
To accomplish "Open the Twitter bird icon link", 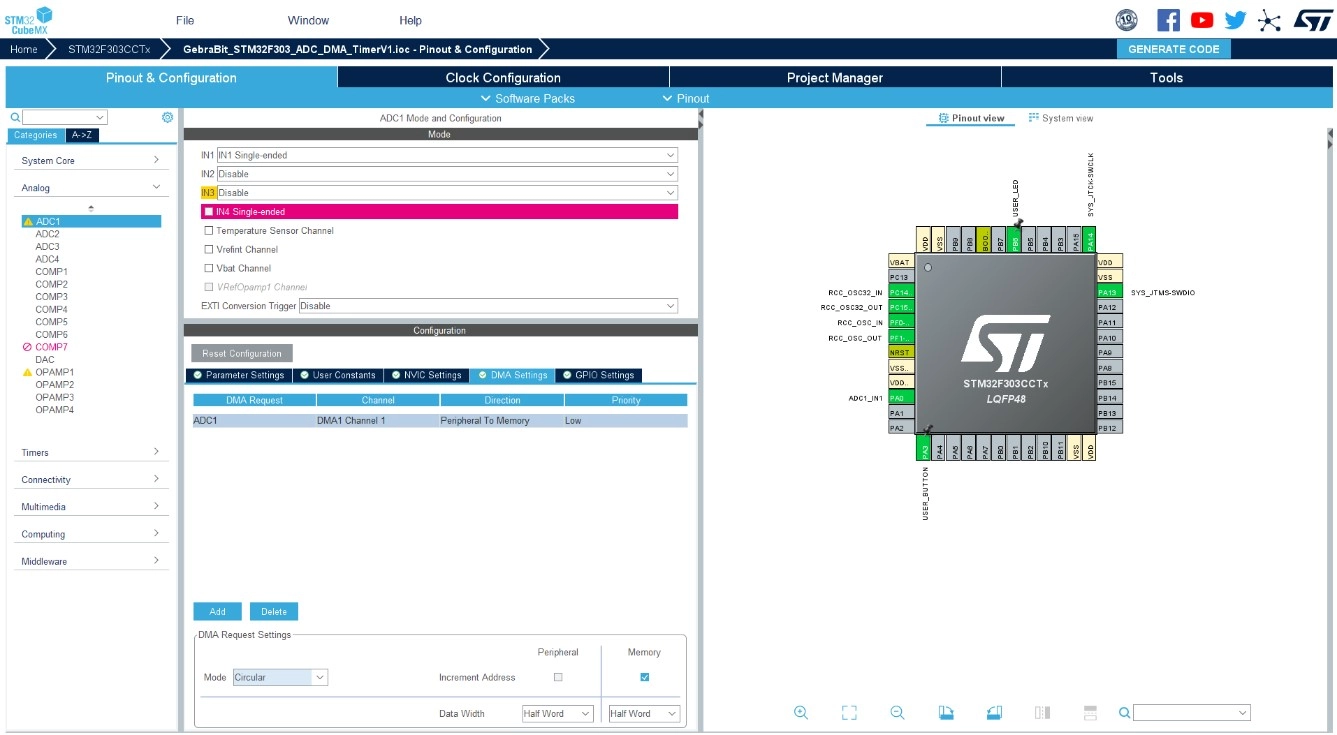I will tap(1236, 20).
